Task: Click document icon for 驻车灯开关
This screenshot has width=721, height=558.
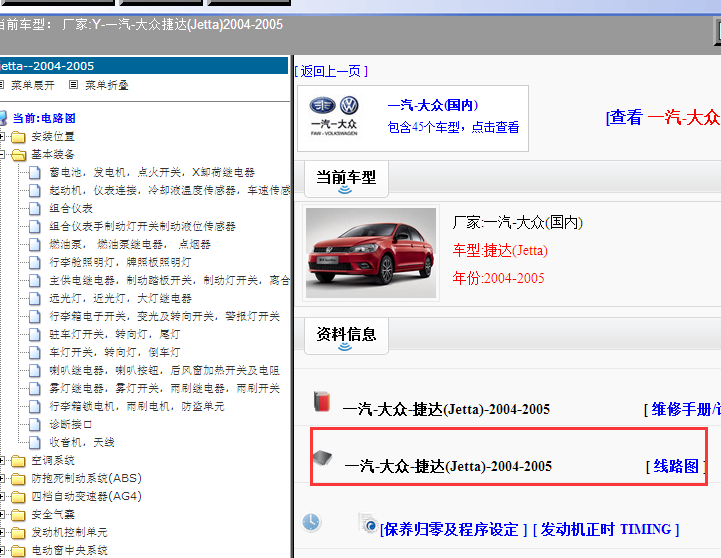Action: tap(35, 335)
